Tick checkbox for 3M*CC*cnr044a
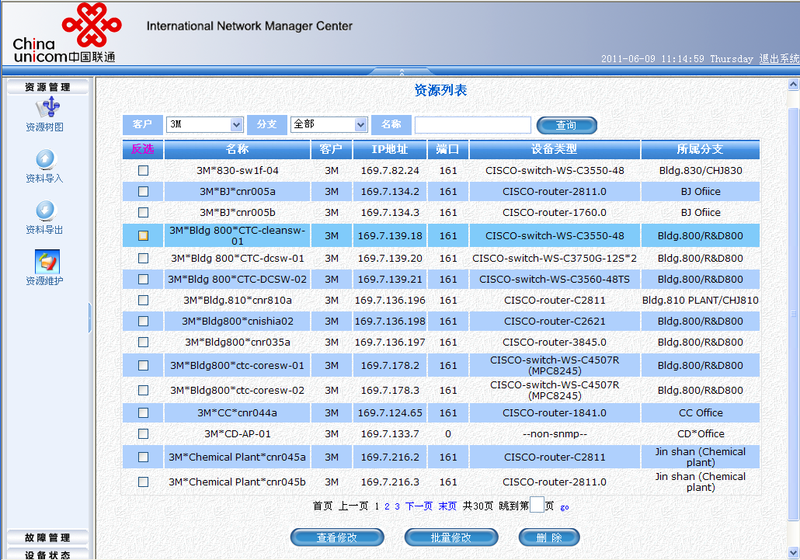This screenshot has width=800, height=560. click(x=143, y=413)
